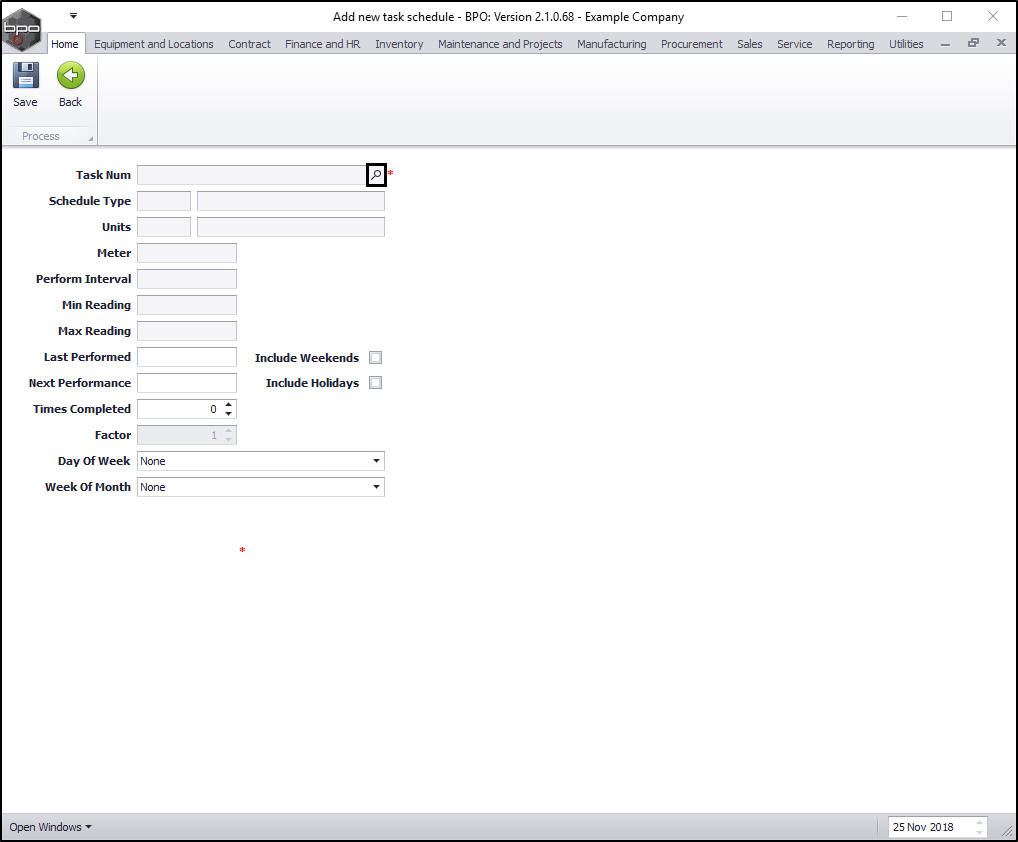Image resolution: width=1018 pixels, height=842 pixels.
Task: Click the Units code field
Action: [164, 227]
